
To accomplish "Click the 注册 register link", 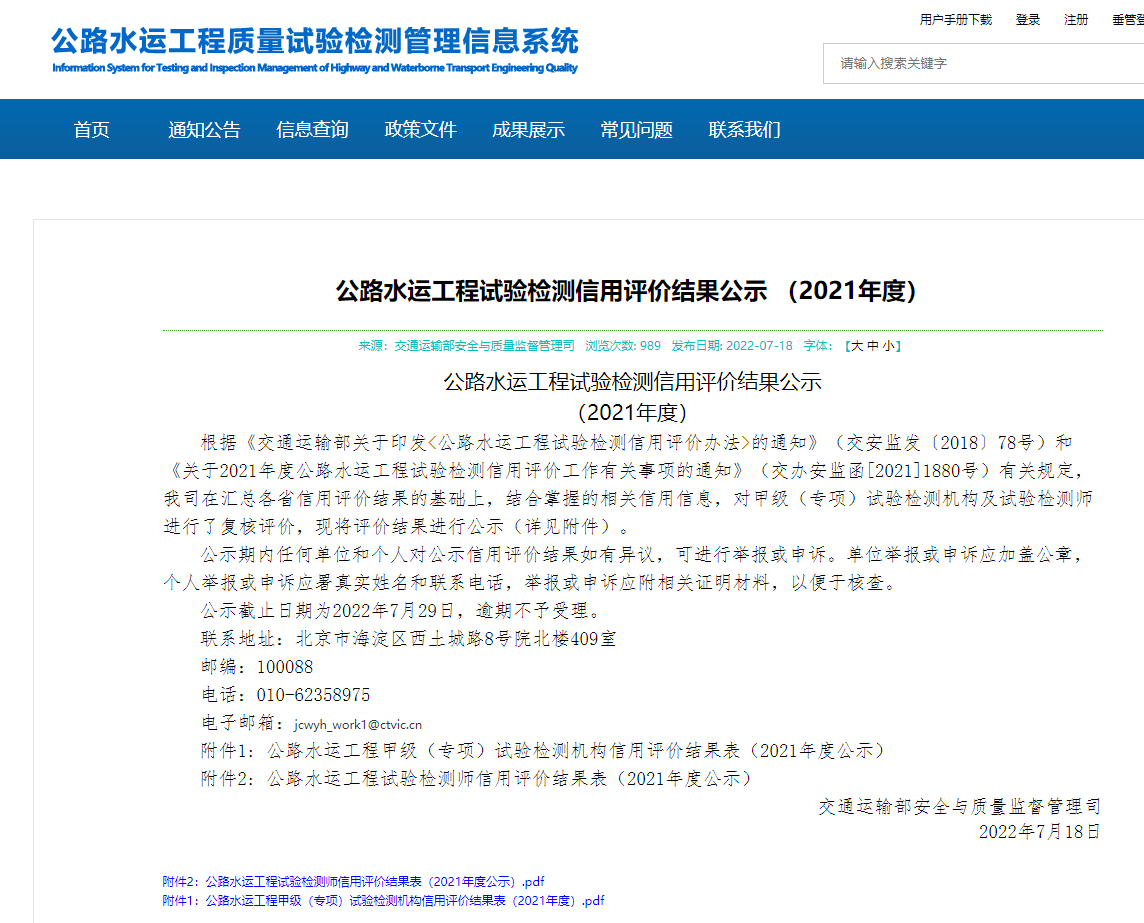I will pos(1076,18).
